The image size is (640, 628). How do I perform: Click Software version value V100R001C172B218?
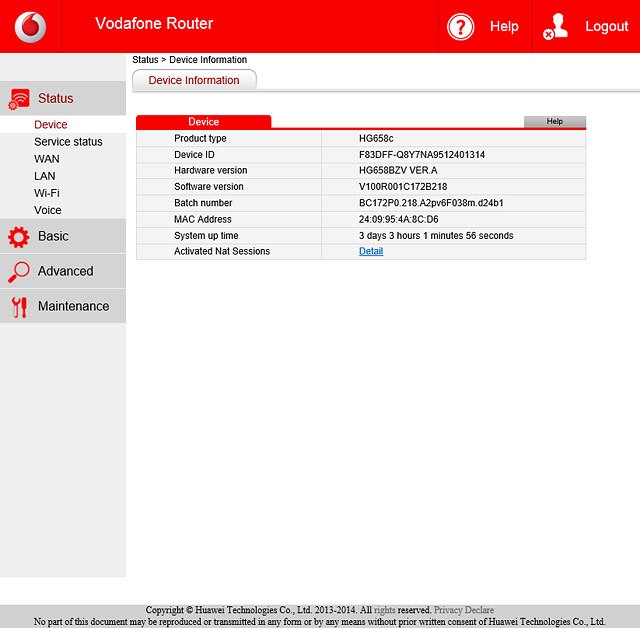tap(403, 187)
